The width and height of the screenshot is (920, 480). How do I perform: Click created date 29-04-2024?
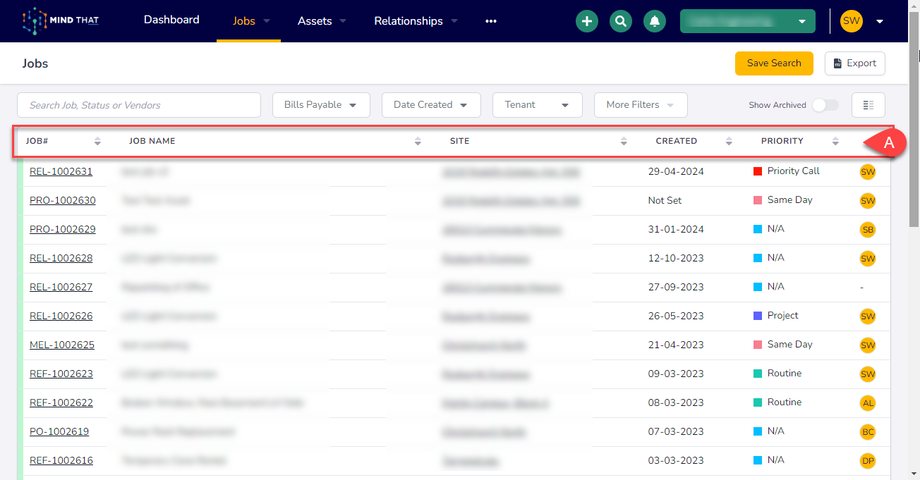pyautogui.click(x=676, y=172)
